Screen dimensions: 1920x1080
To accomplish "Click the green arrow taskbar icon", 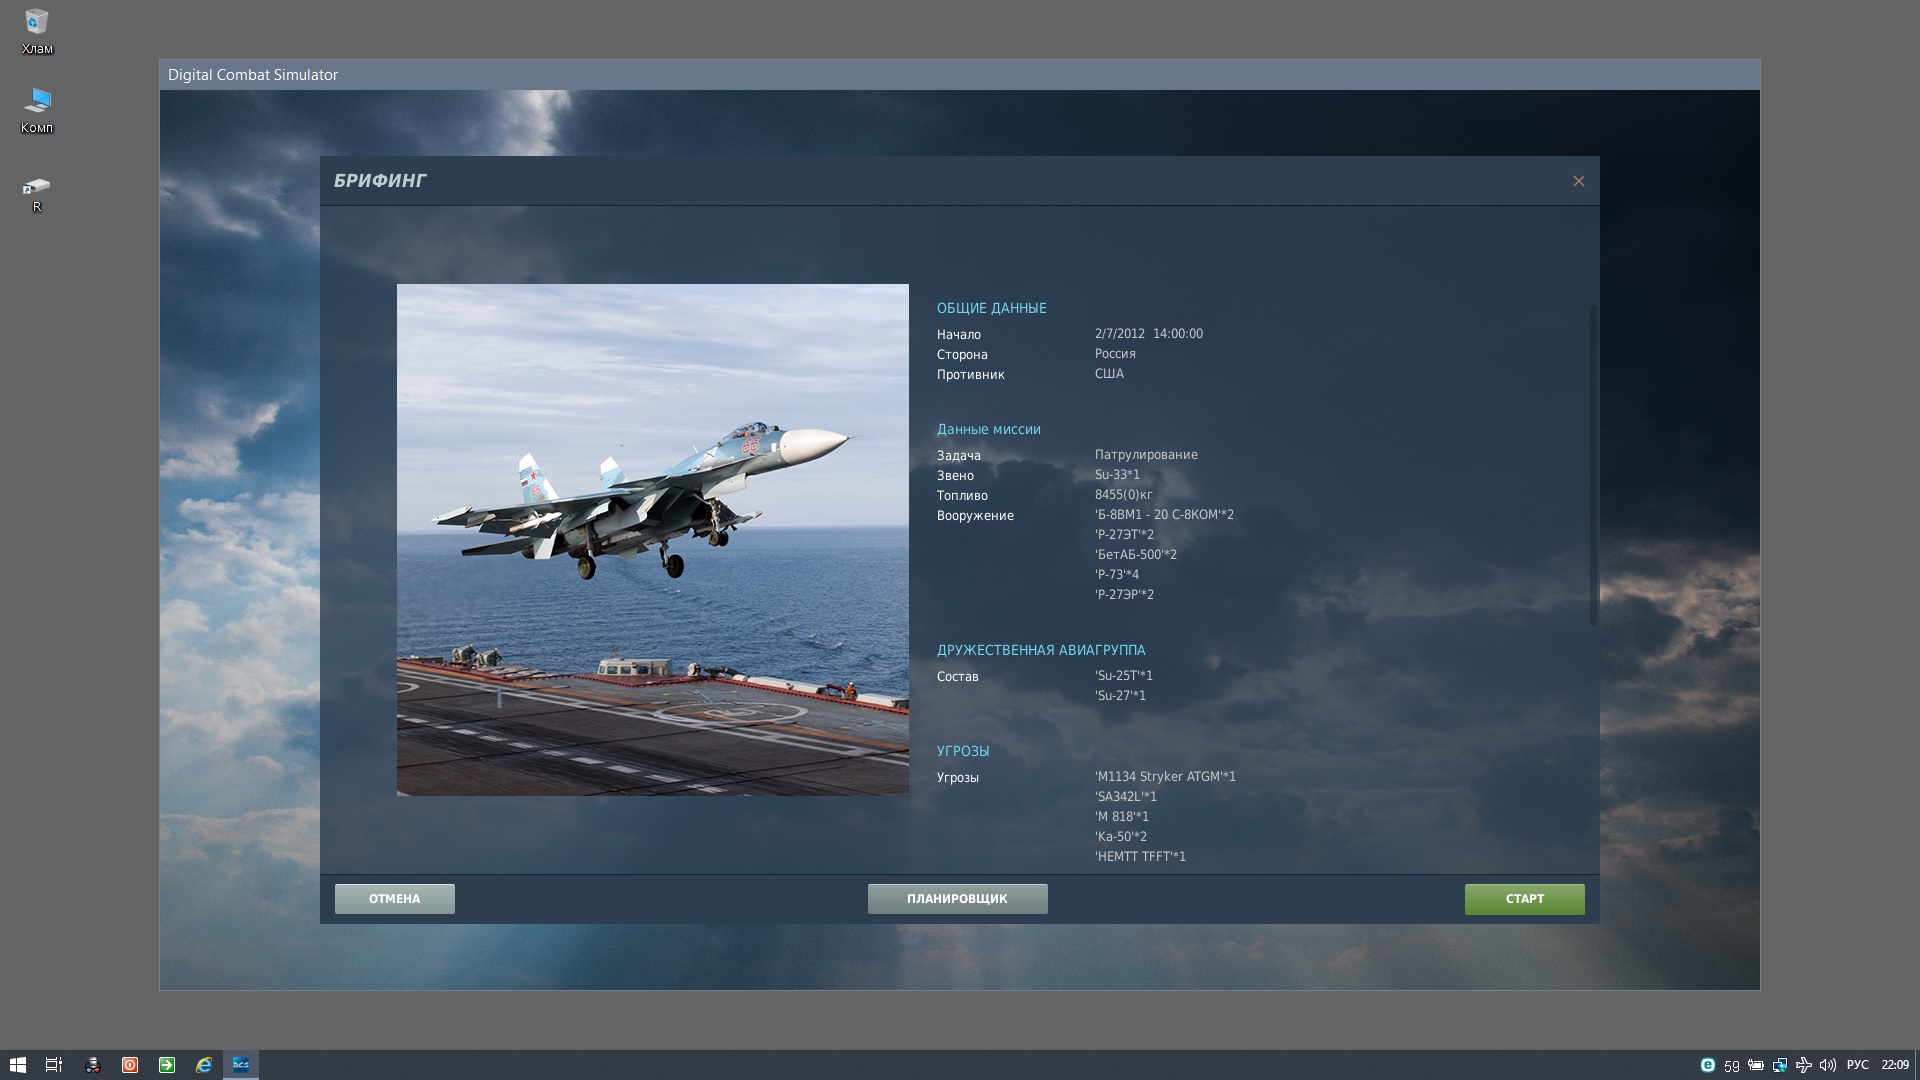I will click(x=167, y=1065).
